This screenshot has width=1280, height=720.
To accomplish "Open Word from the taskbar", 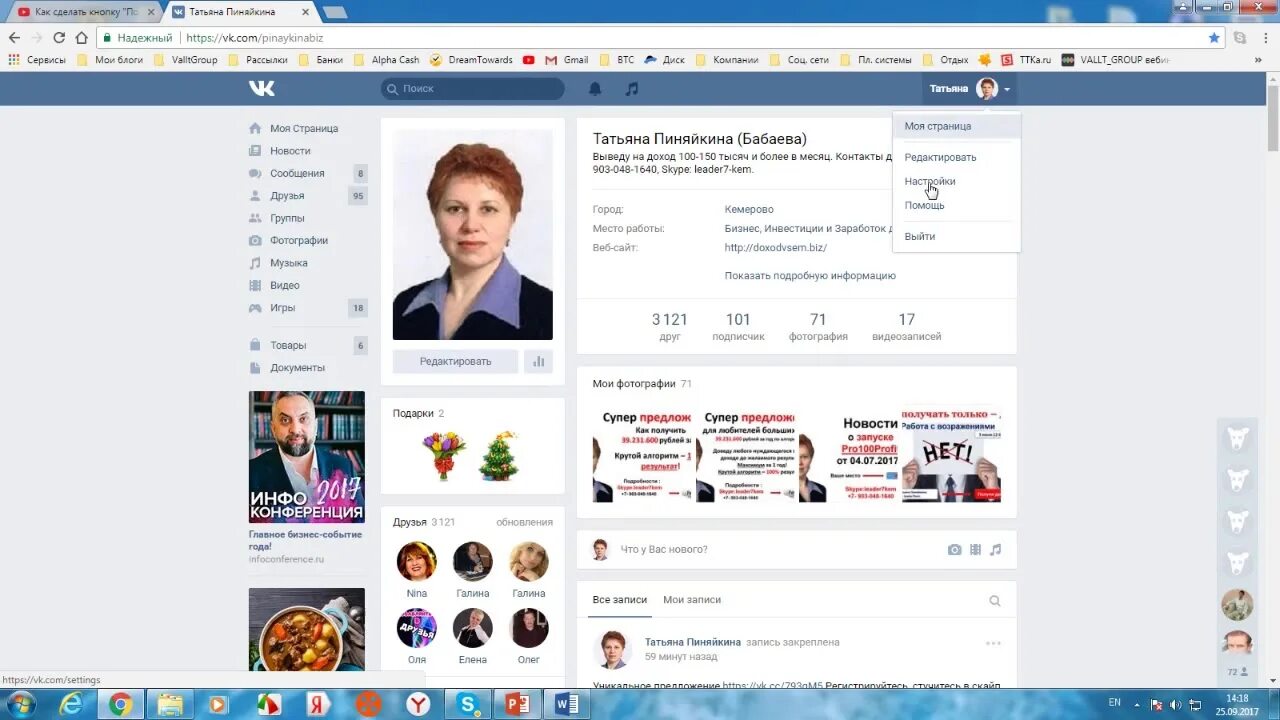I will [x=567, y=704].
